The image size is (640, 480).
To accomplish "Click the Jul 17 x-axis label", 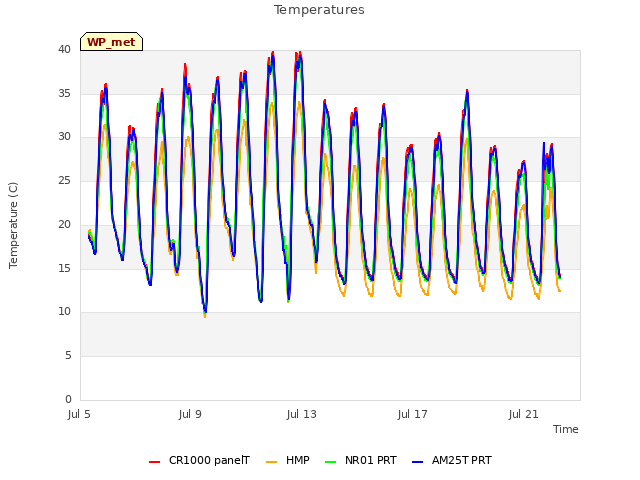I will (413, 414).
